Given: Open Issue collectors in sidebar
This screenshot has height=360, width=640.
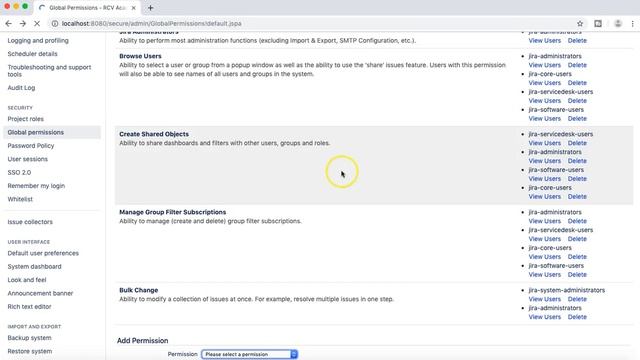Looking at the screenshot, I should pos(30,222).
